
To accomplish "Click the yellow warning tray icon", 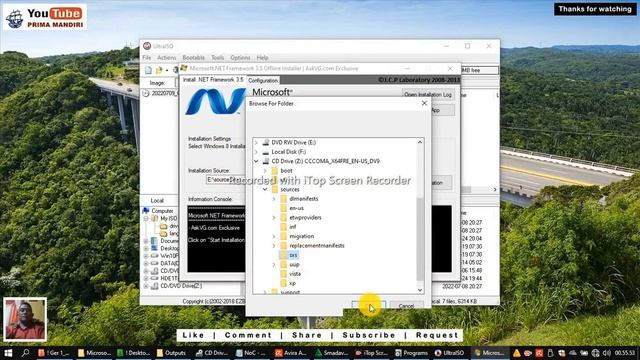I will tap(517, 353).
